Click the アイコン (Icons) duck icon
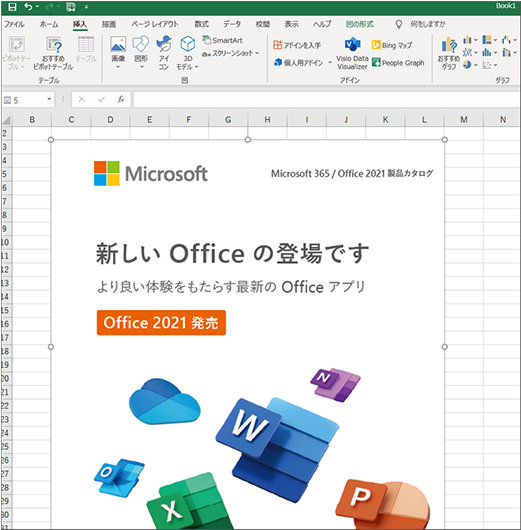 pos(164,44)
